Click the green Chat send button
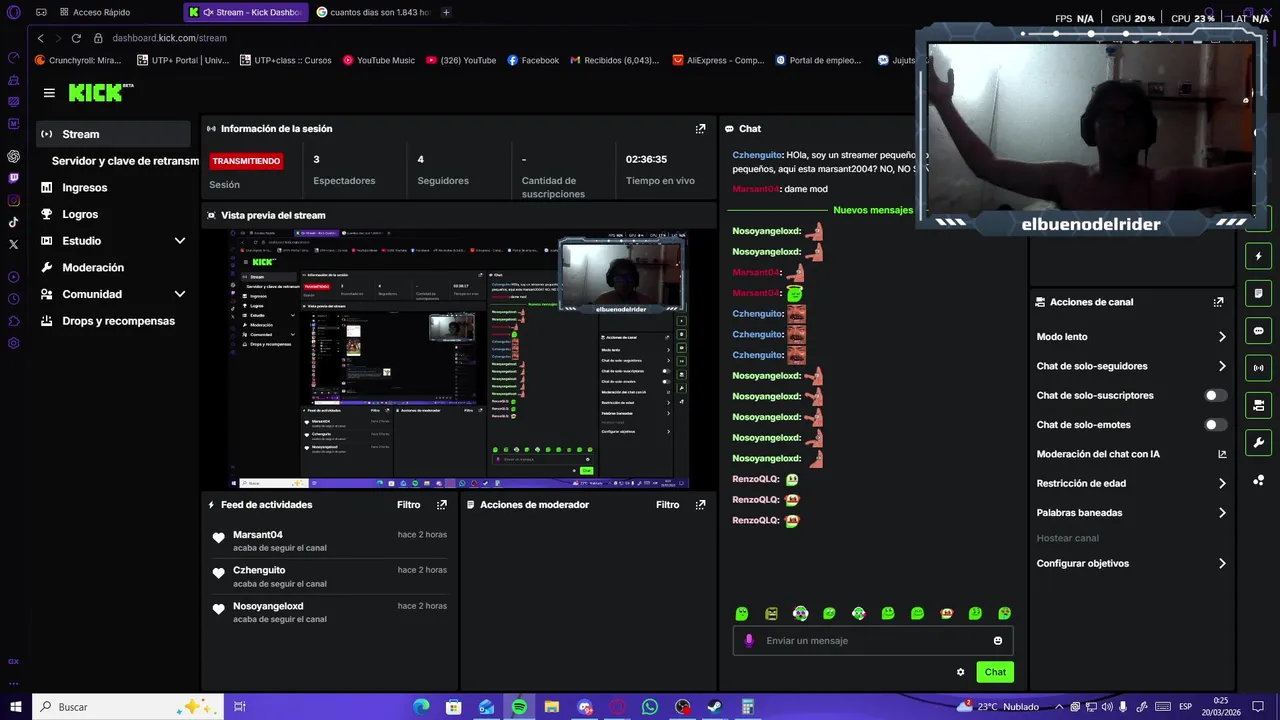This screenshot has width=1280, height=720. [995, 672]
